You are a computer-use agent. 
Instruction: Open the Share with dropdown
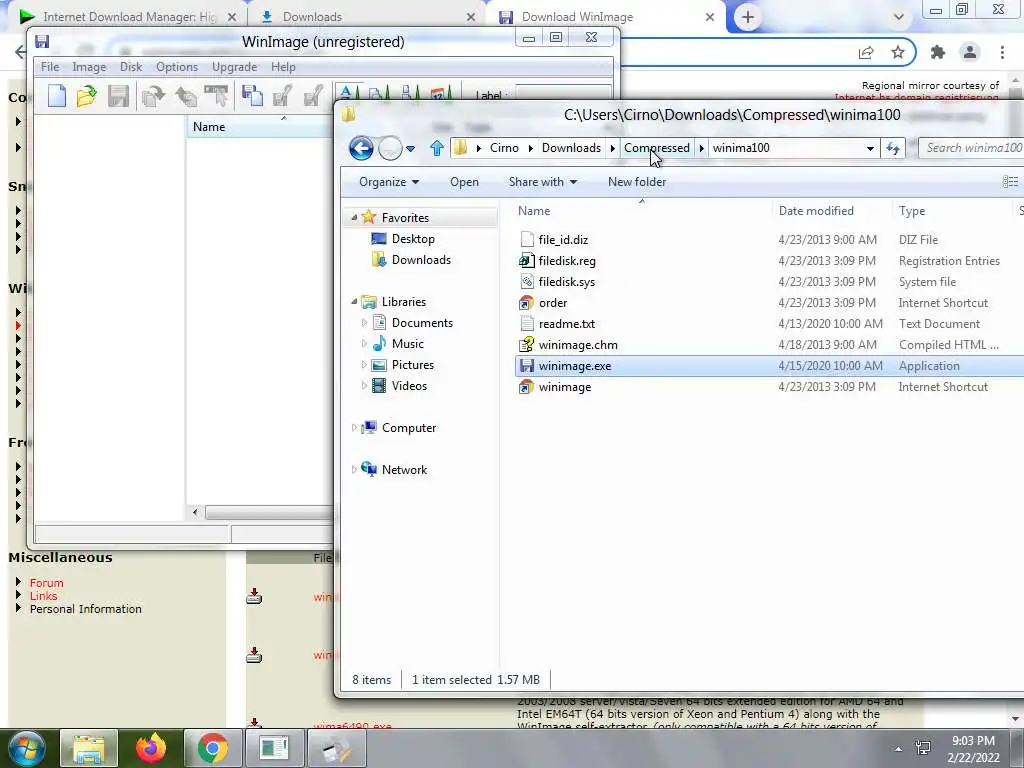pyautogui.click(x=543, y=182)
